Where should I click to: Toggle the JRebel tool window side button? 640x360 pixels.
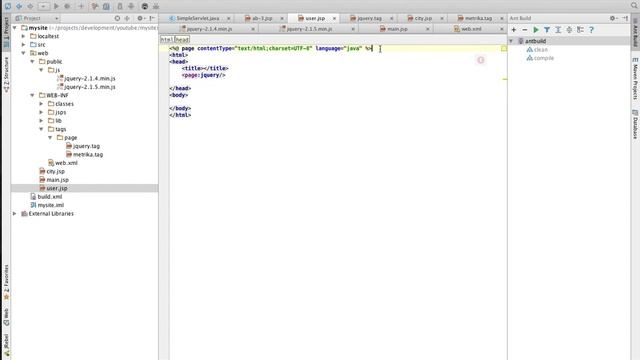click(x=6, y=346)
